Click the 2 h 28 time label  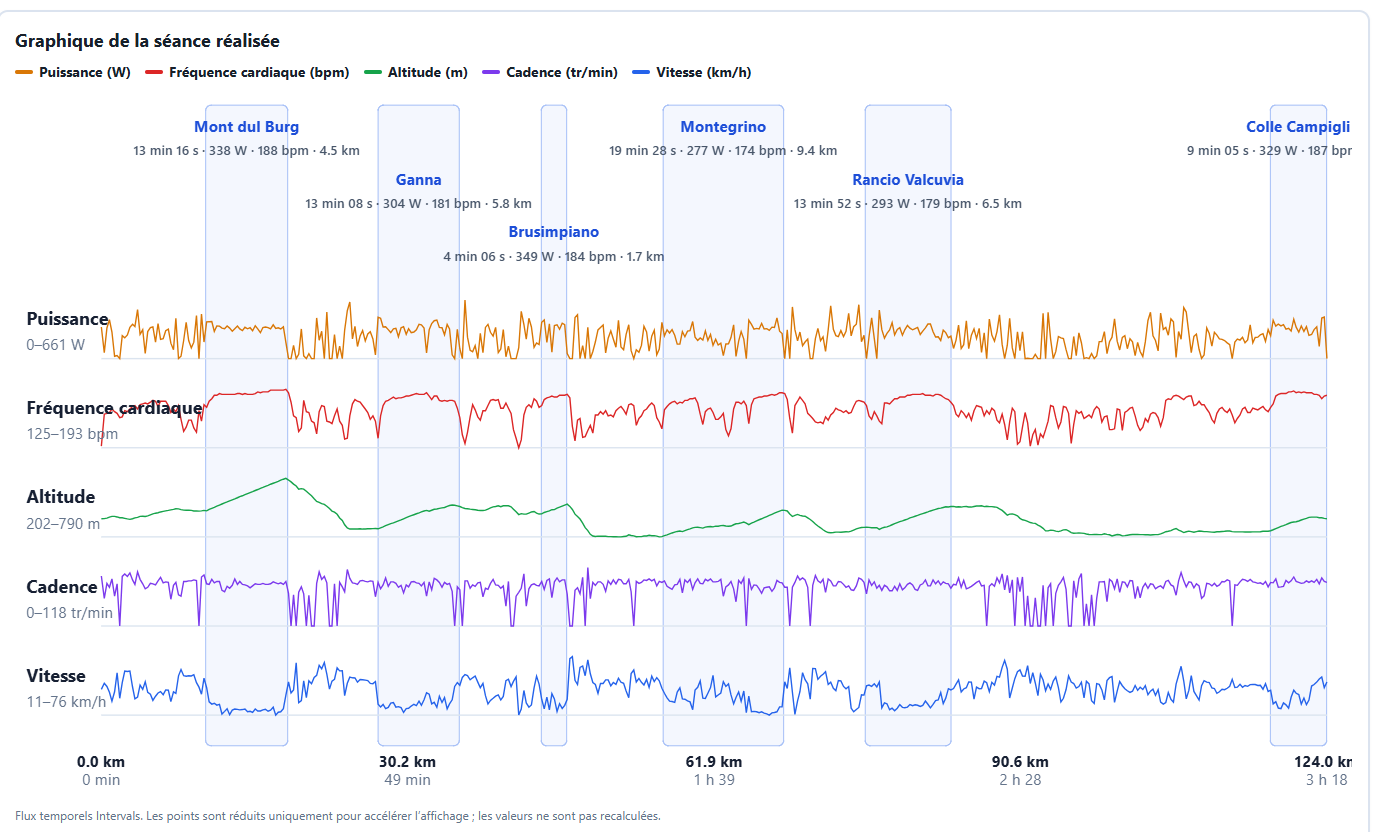pyautogui.click(x=1020, y=780)
